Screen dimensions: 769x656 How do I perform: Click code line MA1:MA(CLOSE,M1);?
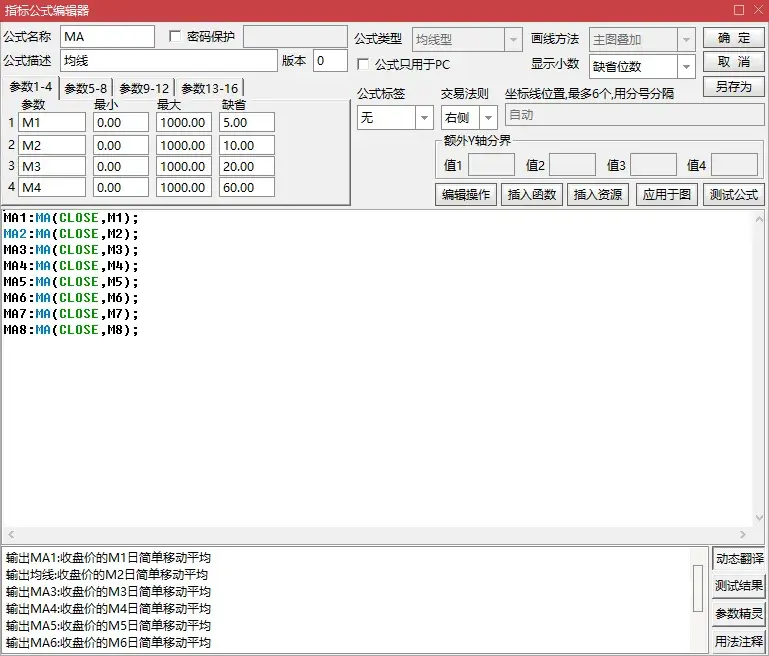71,218
